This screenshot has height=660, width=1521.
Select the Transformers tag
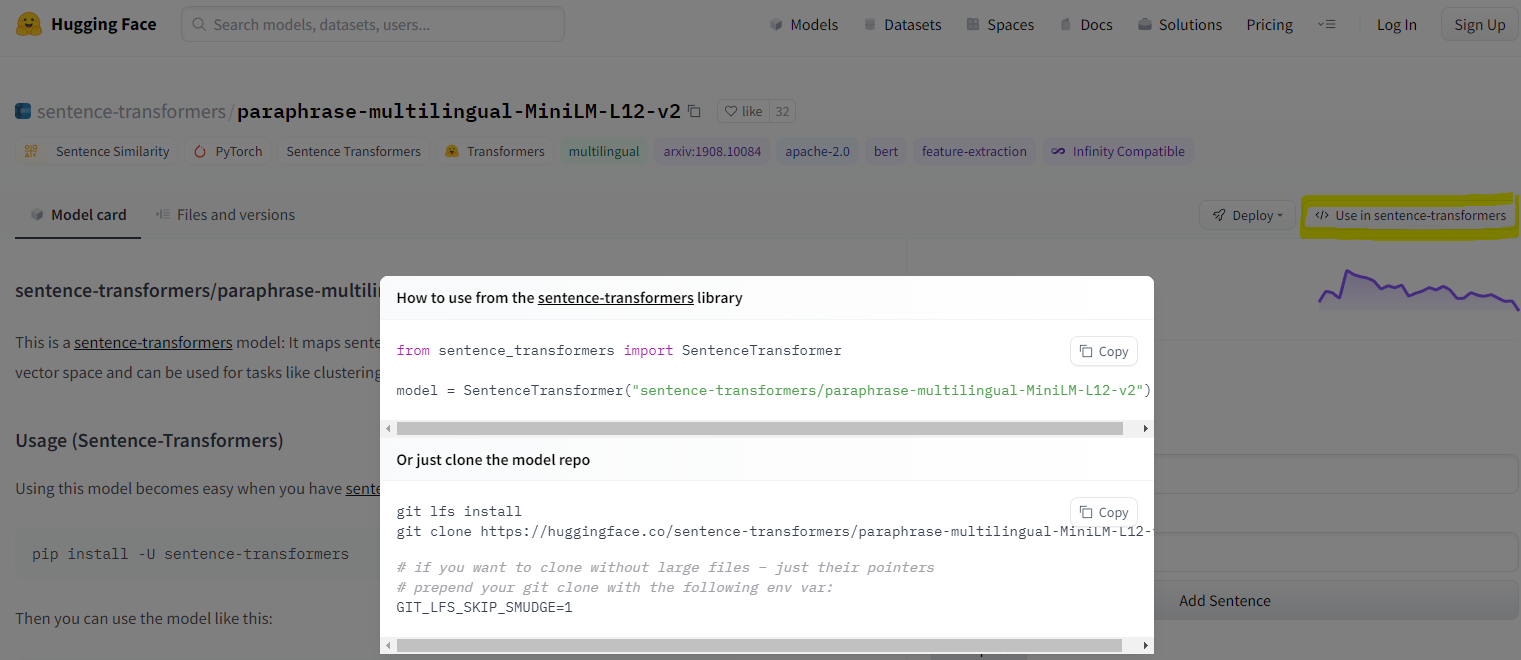[495, 151]
